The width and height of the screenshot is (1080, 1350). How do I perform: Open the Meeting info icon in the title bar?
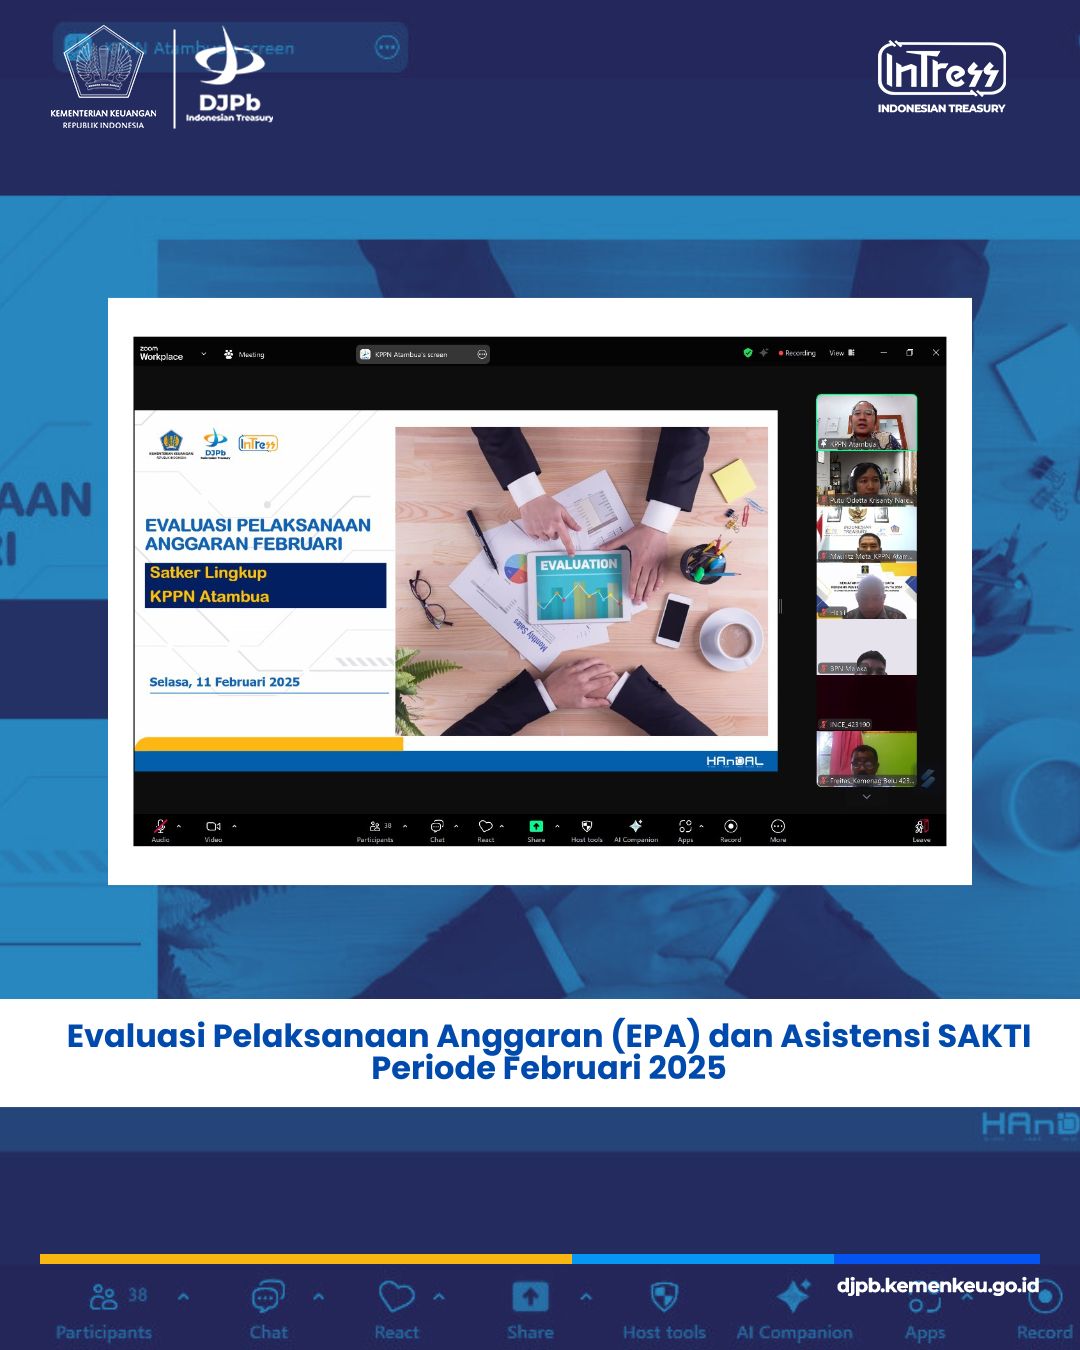tap(244, 354)
